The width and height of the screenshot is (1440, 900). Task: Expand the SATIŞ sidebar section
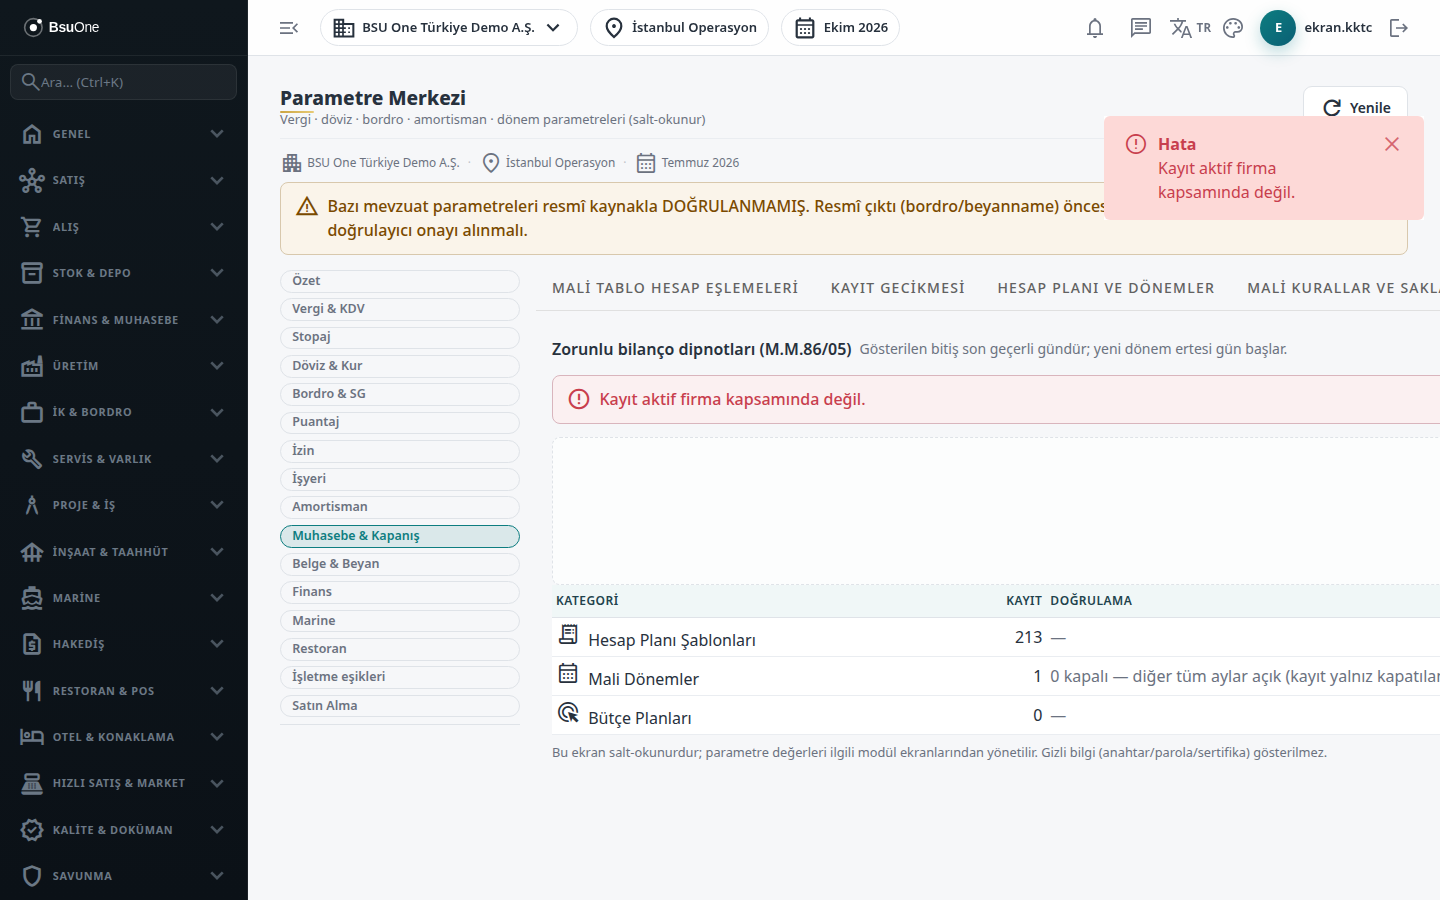pyautogui.click(x=124, y=180)
